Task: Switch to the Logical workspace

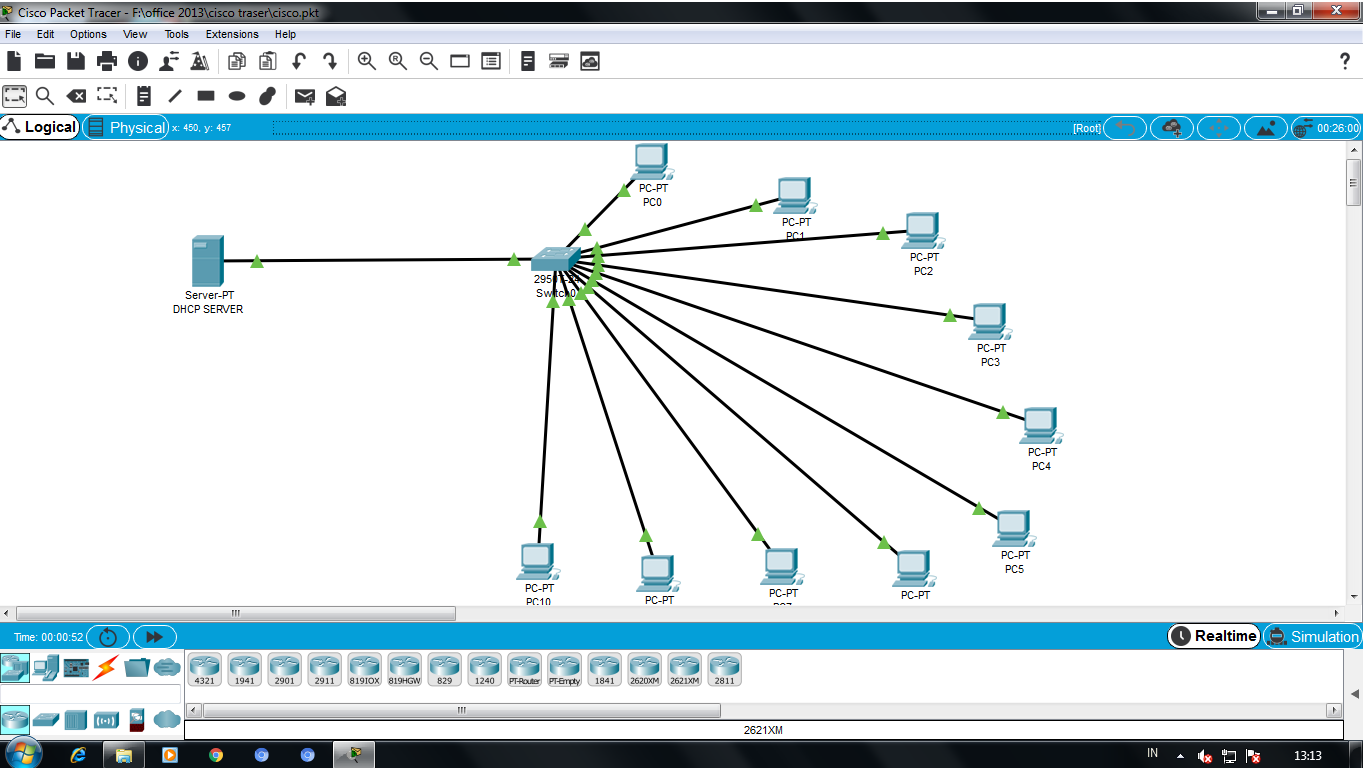Action: [x=40, y=127]
